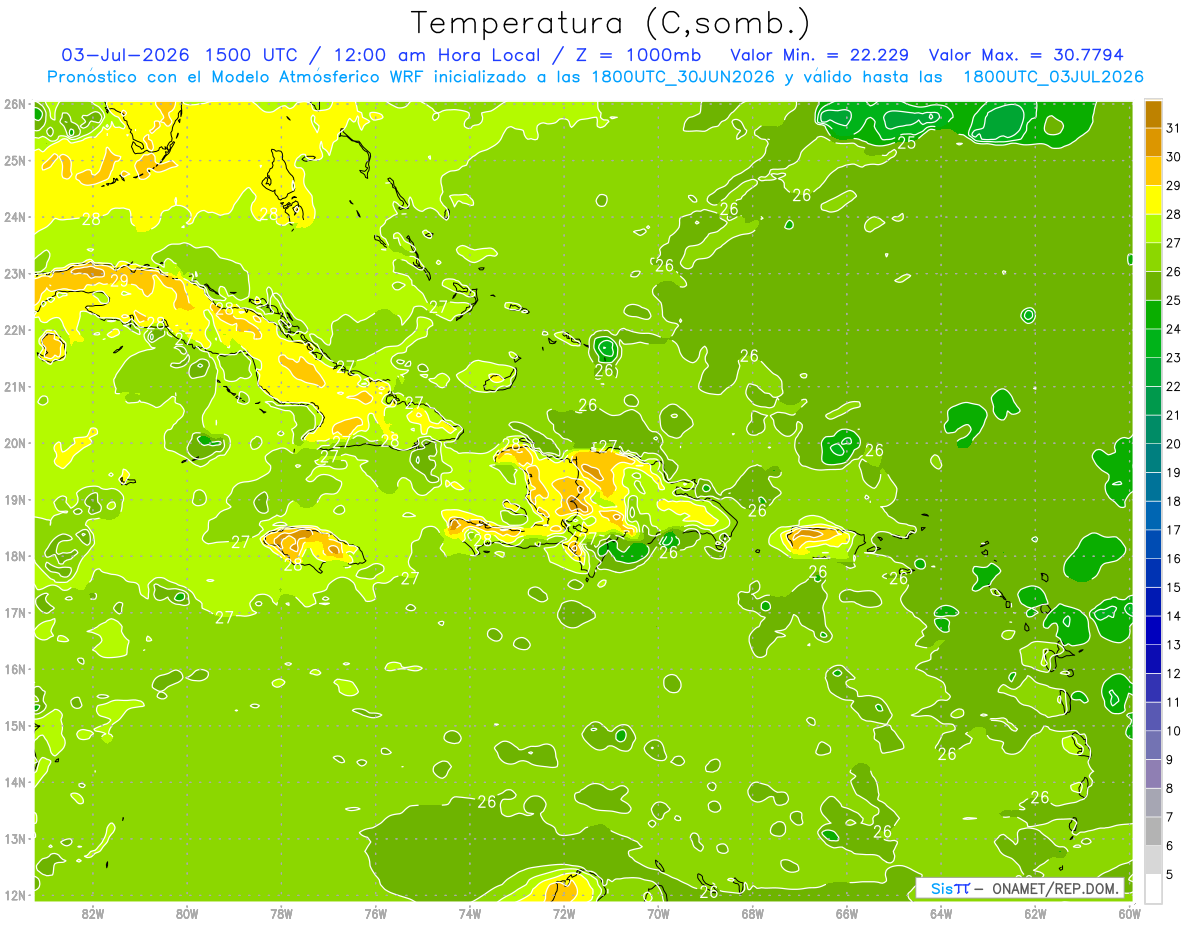
Task: Click the topmost brown color-scale swatch above 31
Action: [1153, 114]
